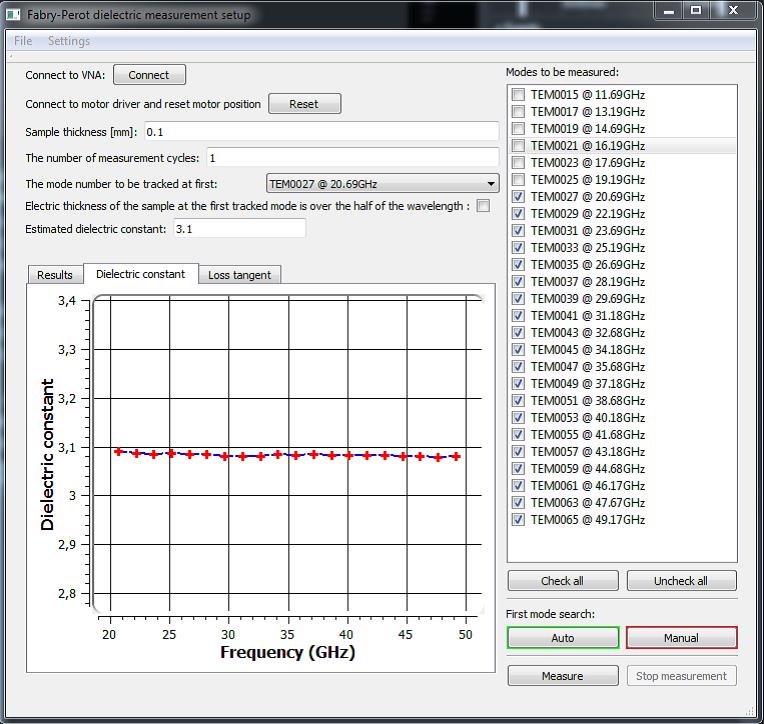Viewport: 764px width, 724px height.
Task: Click the dielectric constant plot area
Action: tap(287, 453)
